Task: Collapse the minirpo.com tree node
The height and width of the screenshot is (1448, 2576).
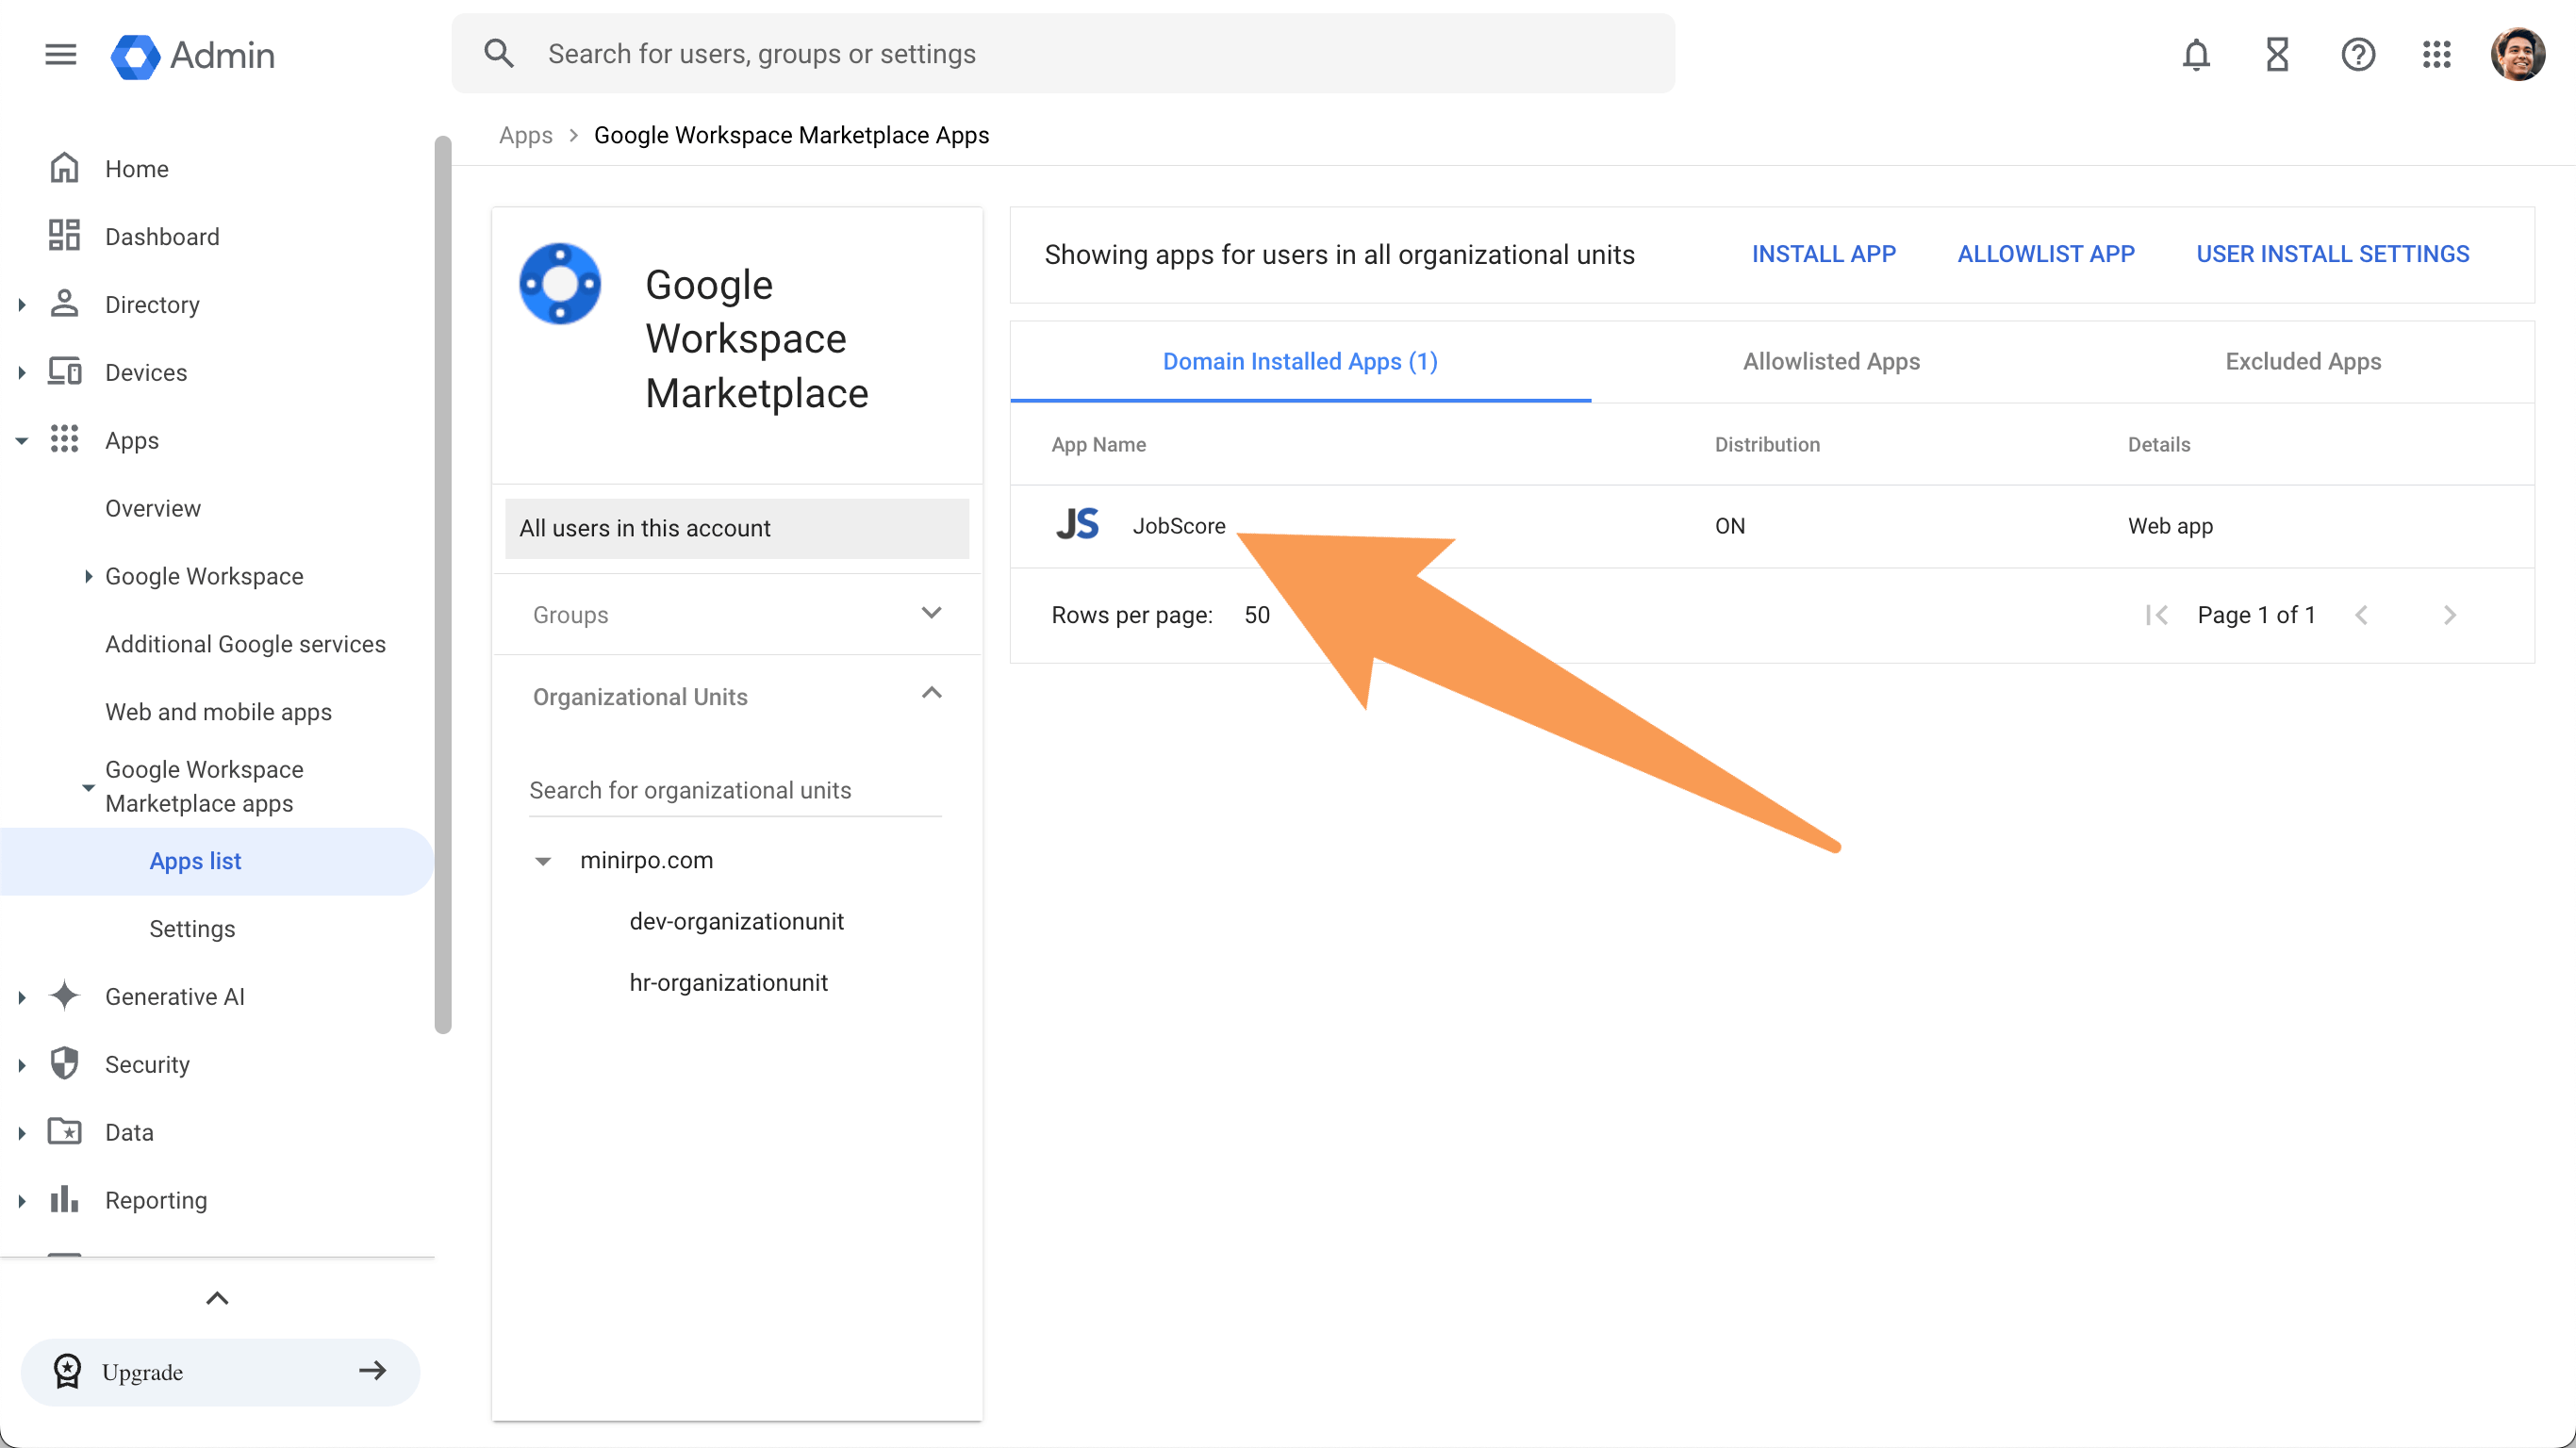Action: click(543, 861)
